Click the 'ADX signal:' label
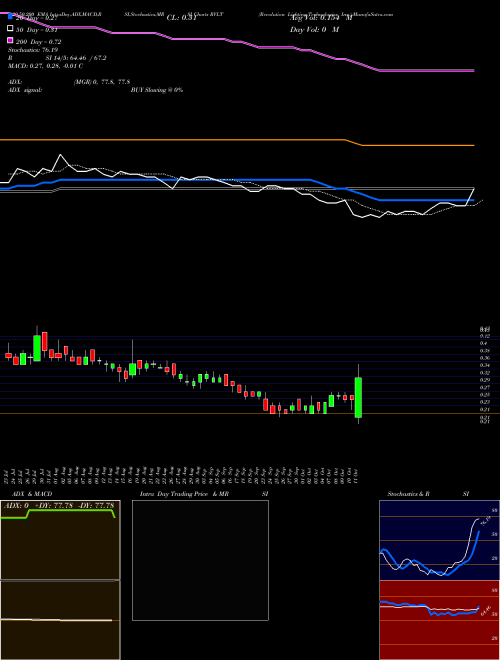This screenshot has width=500, height=660. [x=25, y=90]
